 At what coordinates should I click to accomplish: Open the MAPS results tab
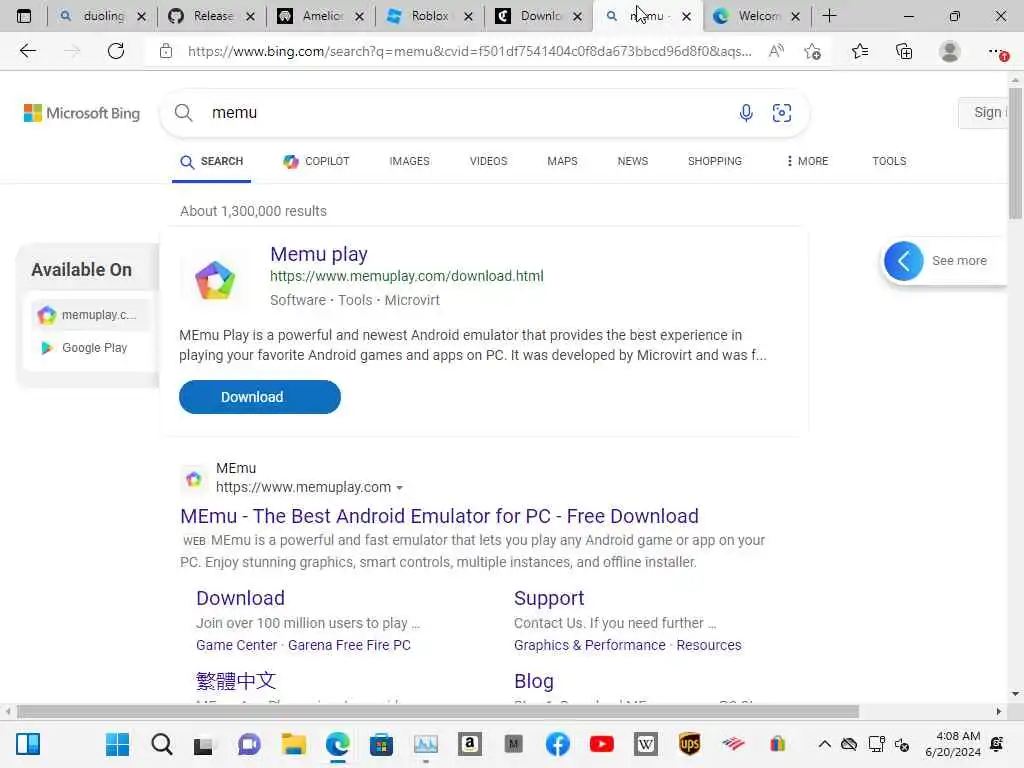tap(562, 161)
